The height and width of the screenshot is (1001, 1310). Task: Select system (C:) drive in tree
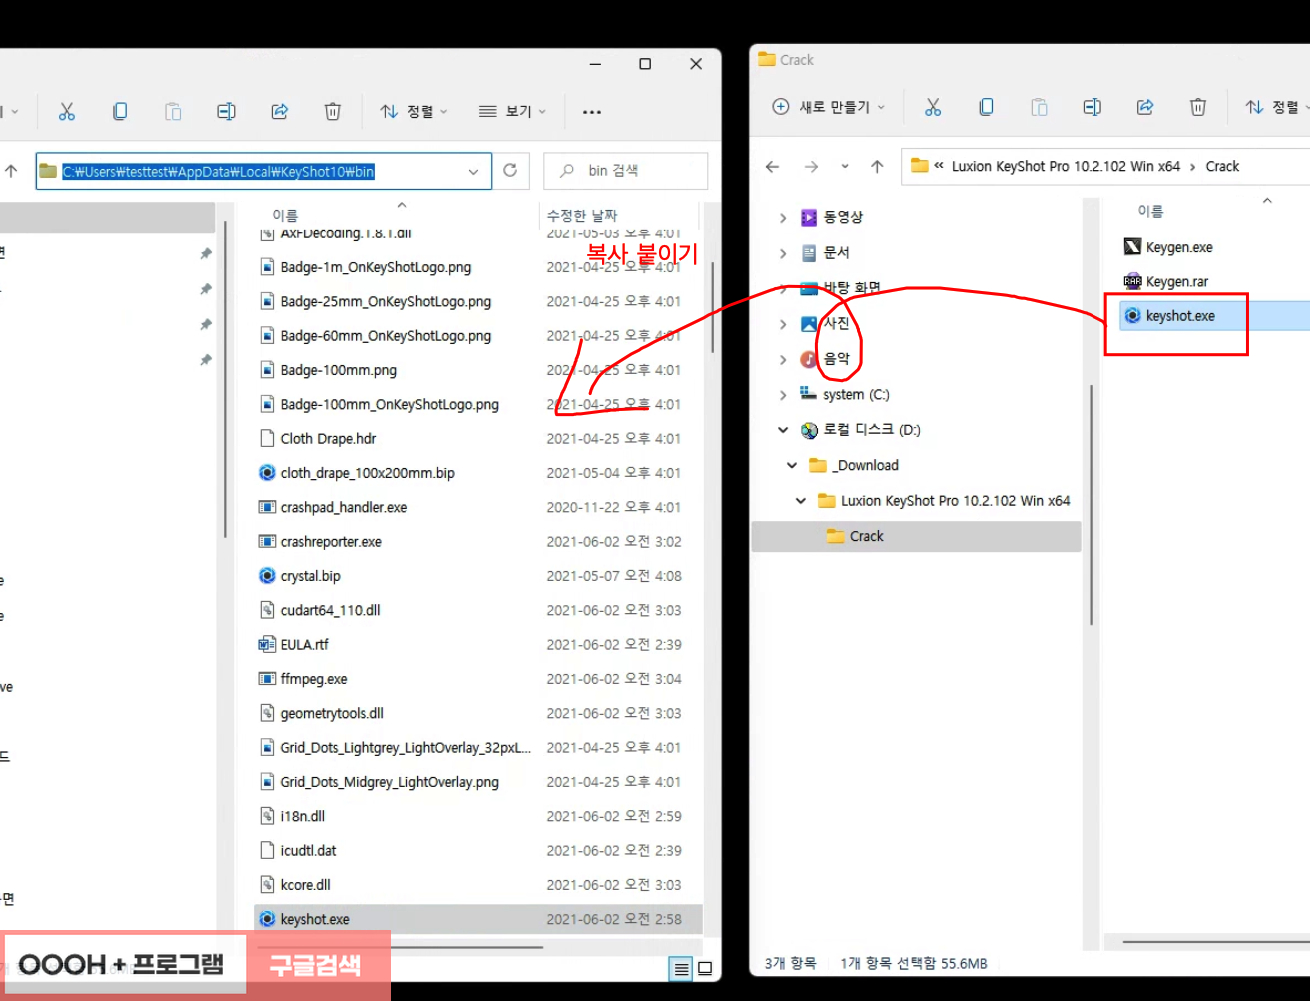pyautogui.click(x=845, y=395)
